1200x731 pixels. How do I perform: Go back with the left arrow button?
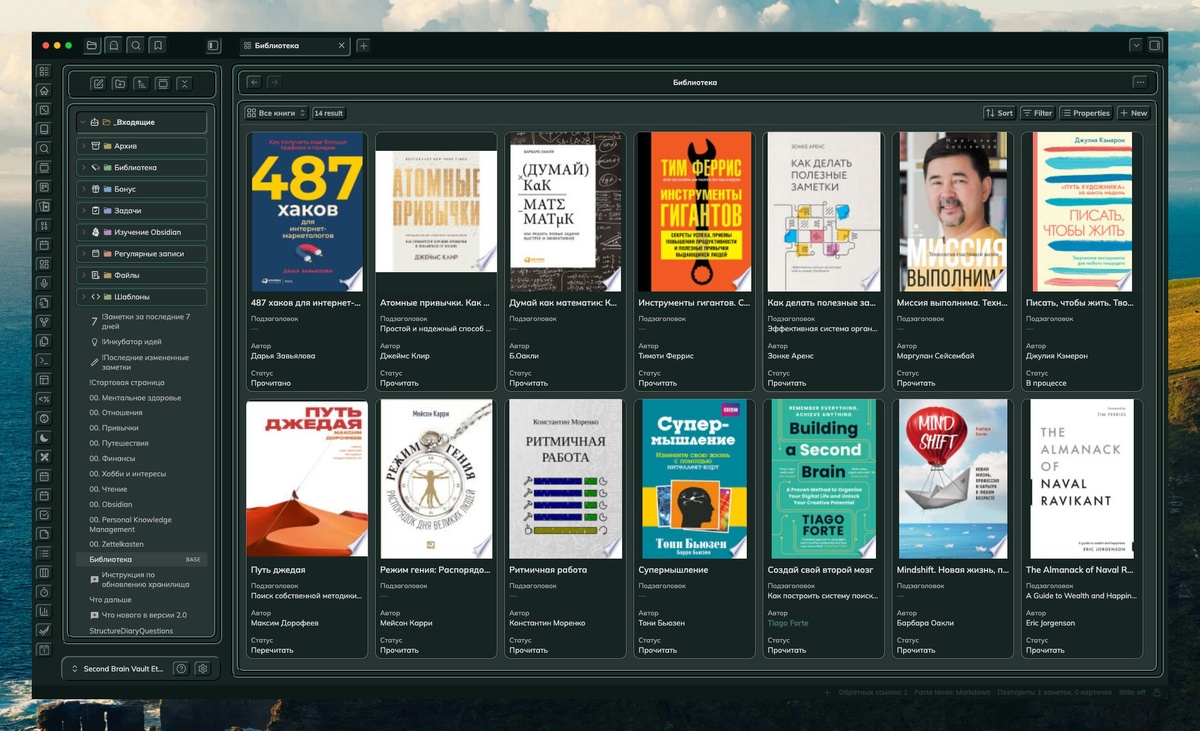pyautogui.click(x=254, y=82)
